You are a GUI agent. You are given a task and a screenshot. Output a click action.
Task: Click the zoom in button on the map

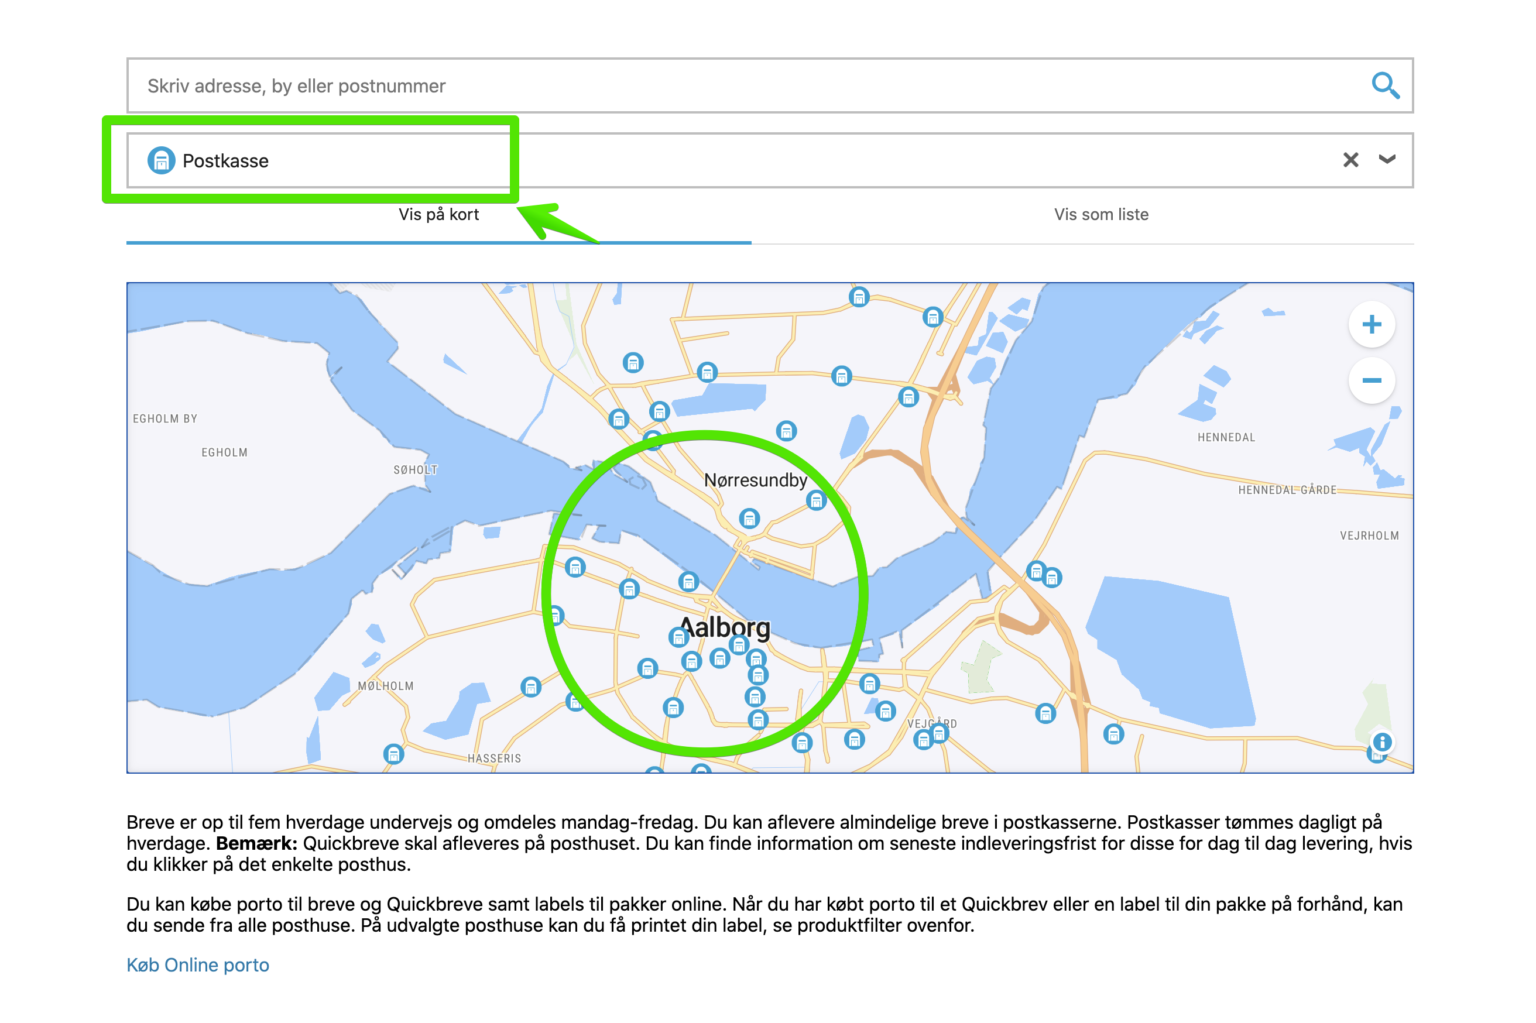1371,324
